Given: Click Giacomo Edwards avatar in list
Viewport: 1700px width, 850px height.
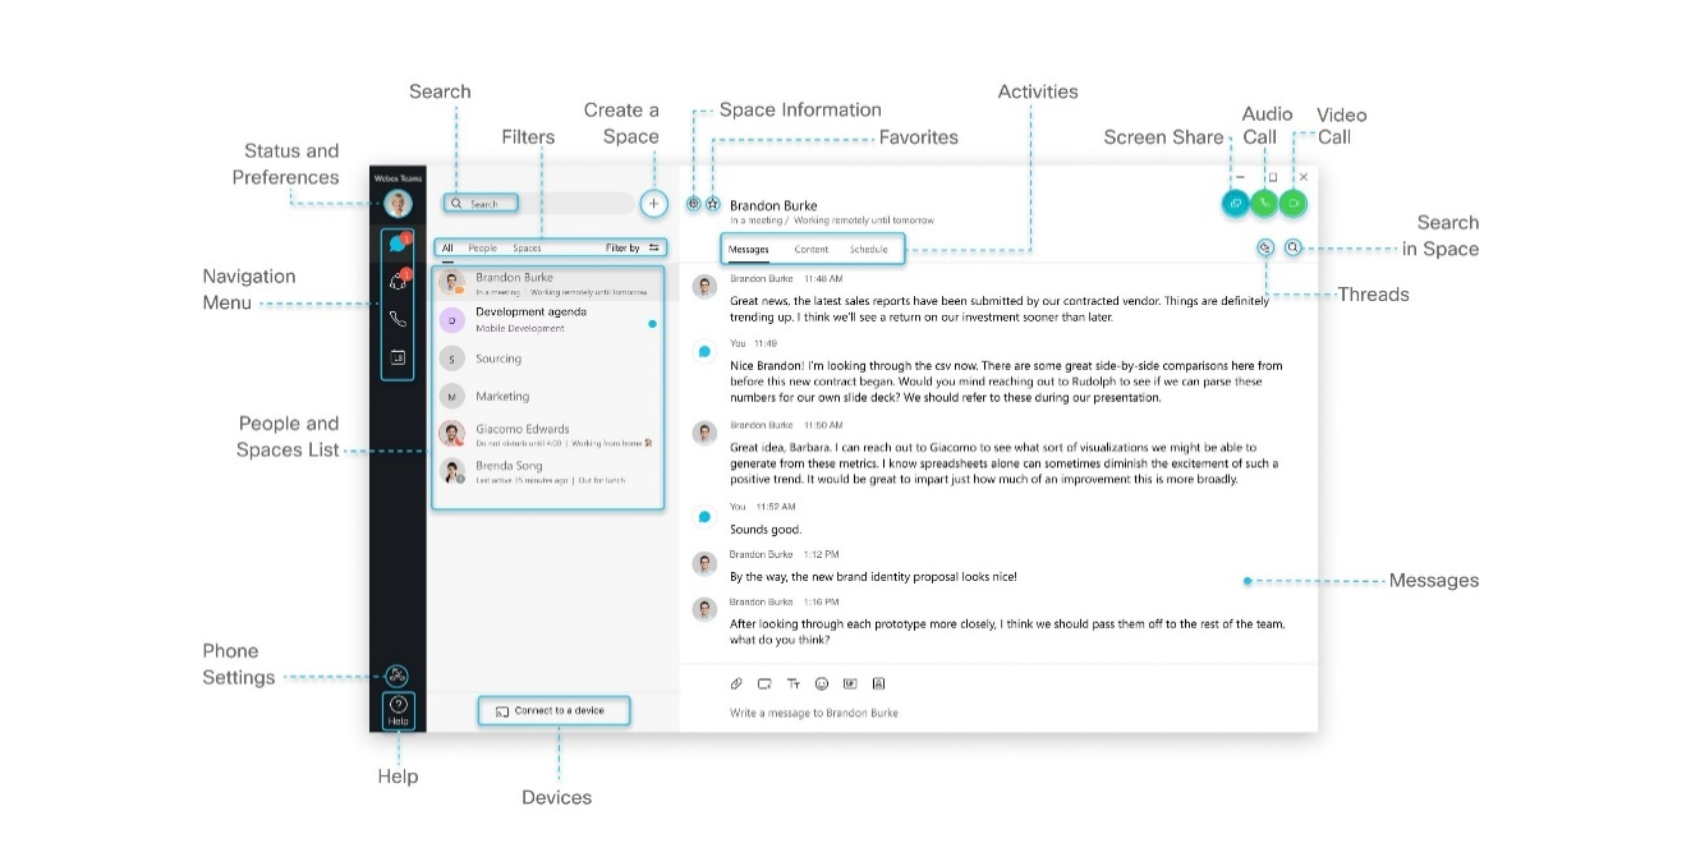Looking at the screenshot, I should pos(452,434).
